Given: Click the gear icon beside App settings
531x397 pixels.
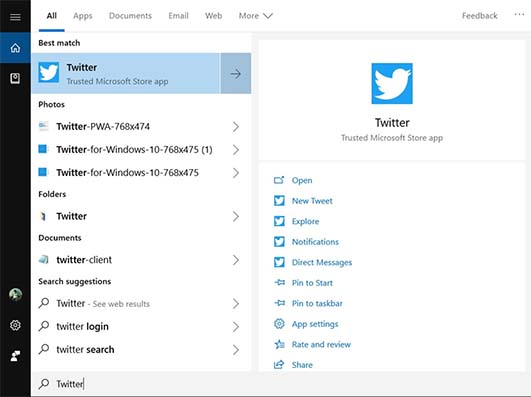Looking at the screenshot, I should coord(279,323).
